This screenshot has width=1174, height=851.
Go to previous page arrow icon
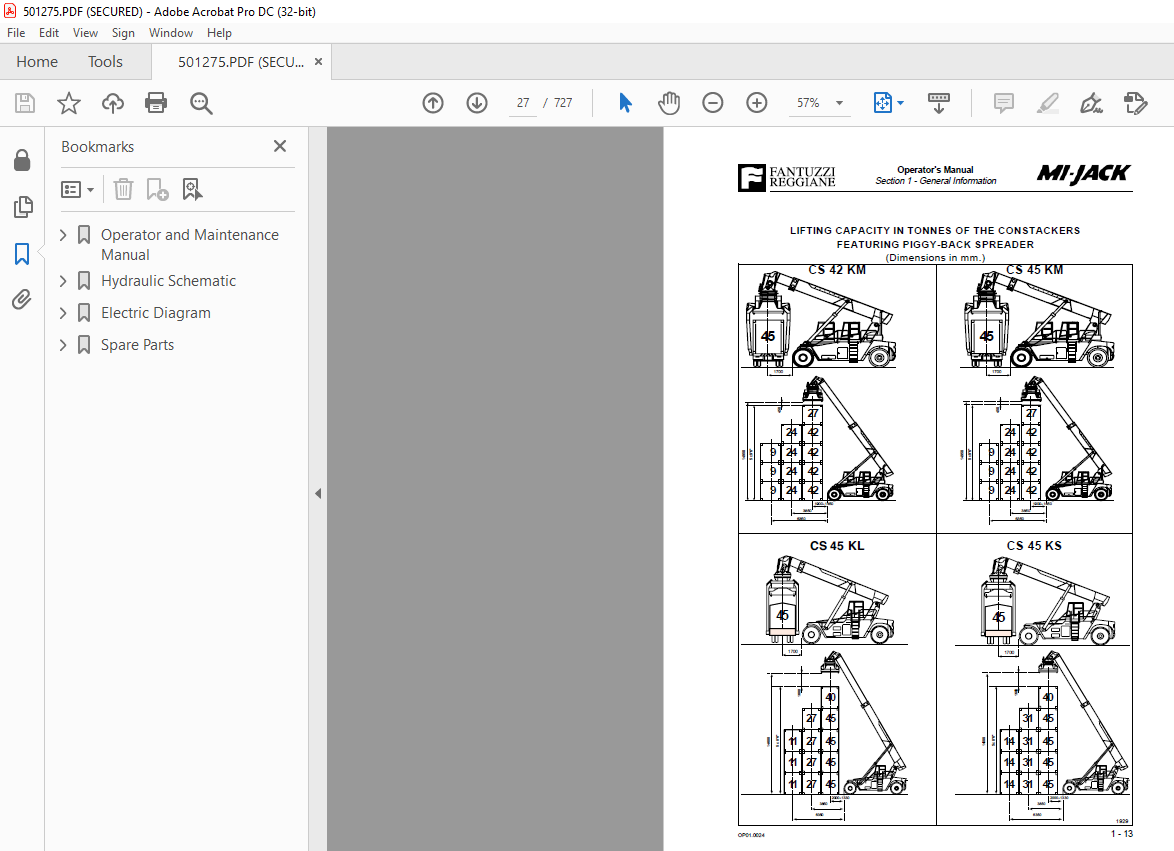[x=433, y=103]
